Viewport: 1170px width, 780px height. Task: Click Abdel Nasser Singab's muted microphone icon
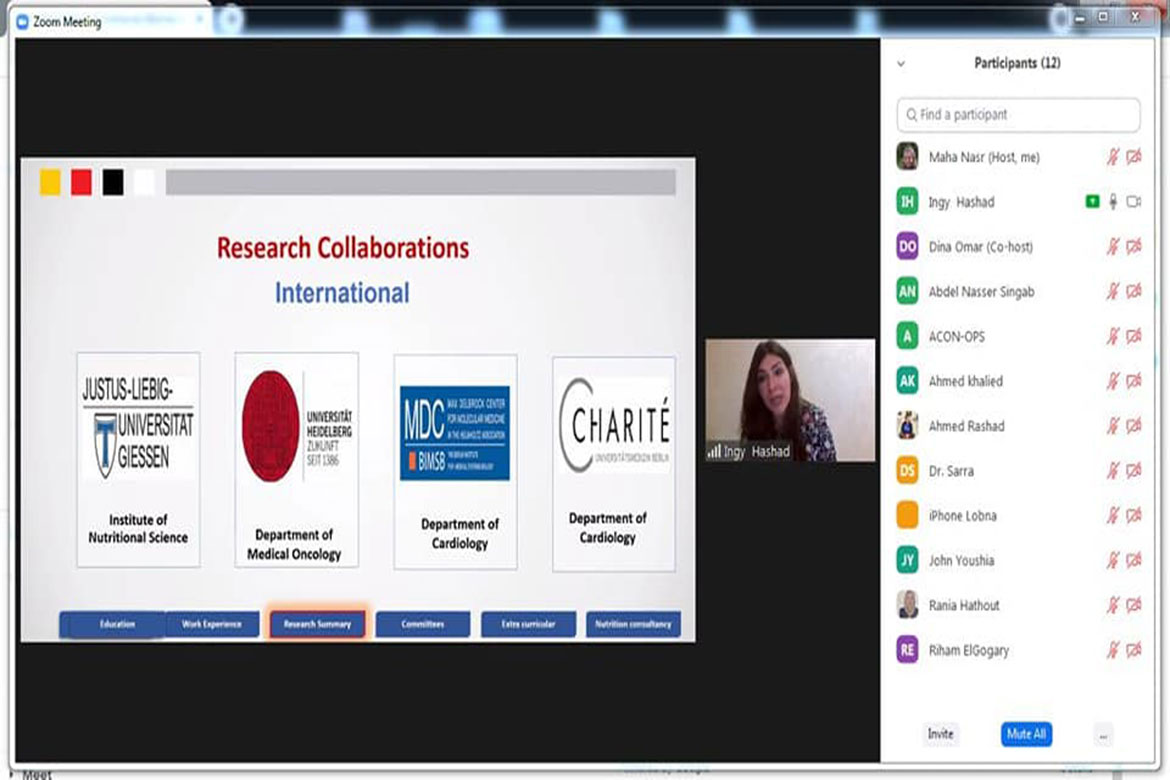pos(1113,291)
